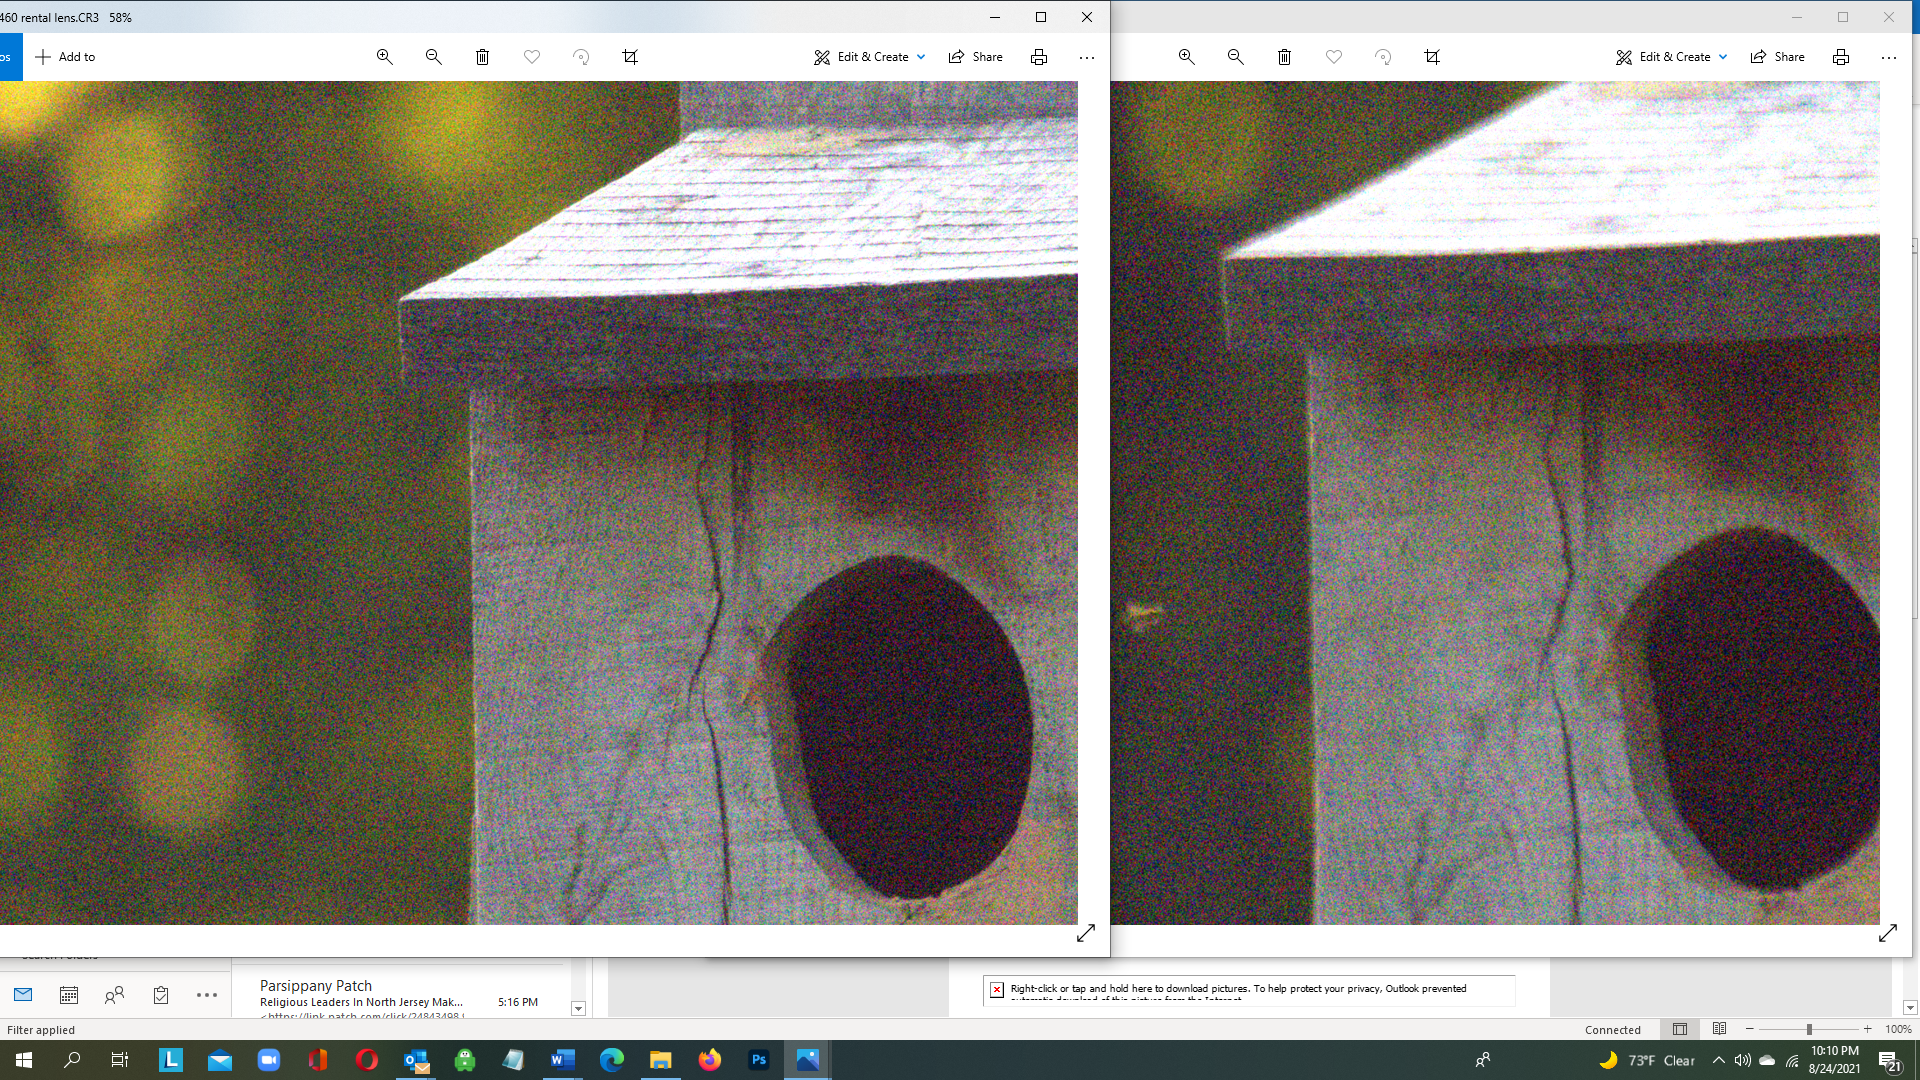This screenshot has height=1080, width=1920.
Task: Open Photoshop from the taskbar
Action: [x=758, y=1059]
